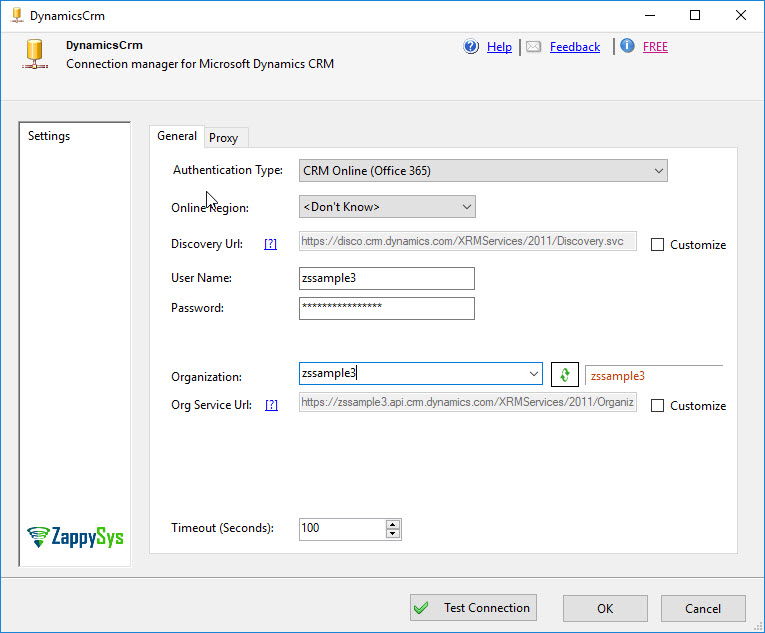The image size is (765, 633).
Task: Decrease Timeout with the down spinner arrow
Action: (393, 533)
